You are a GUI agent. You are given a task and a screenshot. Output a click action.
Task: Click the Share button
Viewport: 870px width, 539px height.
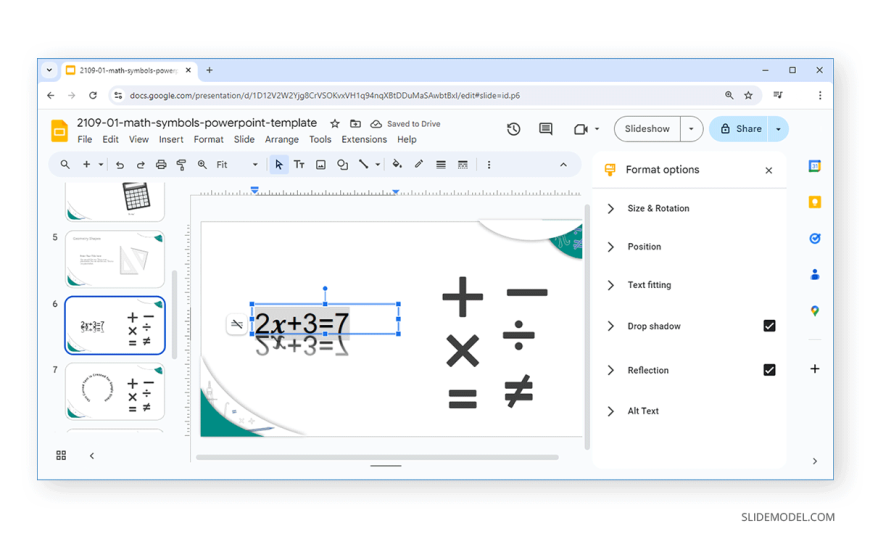click(x=740, y=129)
